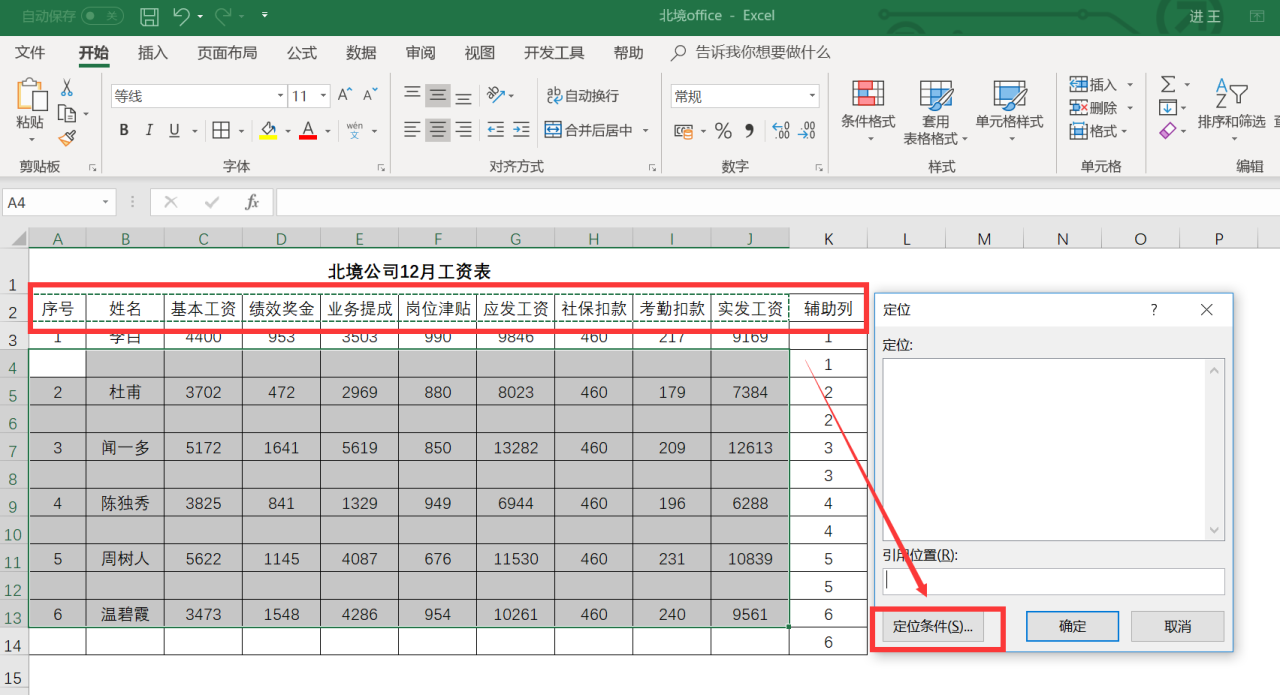Click the decrease indent icon
Viewport: 1280px width, 695px height.
495,130
